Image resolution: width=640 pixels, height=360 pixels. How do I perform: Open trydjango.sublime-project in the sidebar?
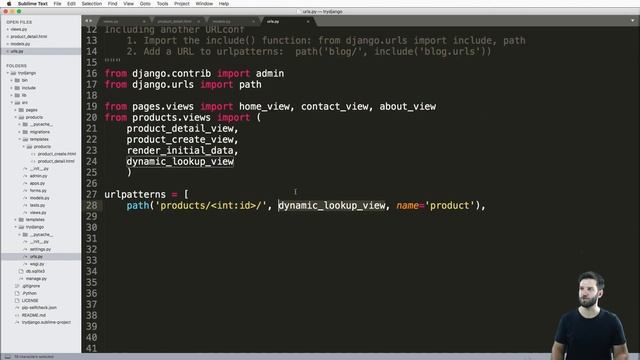pyautogui.click(x=46, y=322)
